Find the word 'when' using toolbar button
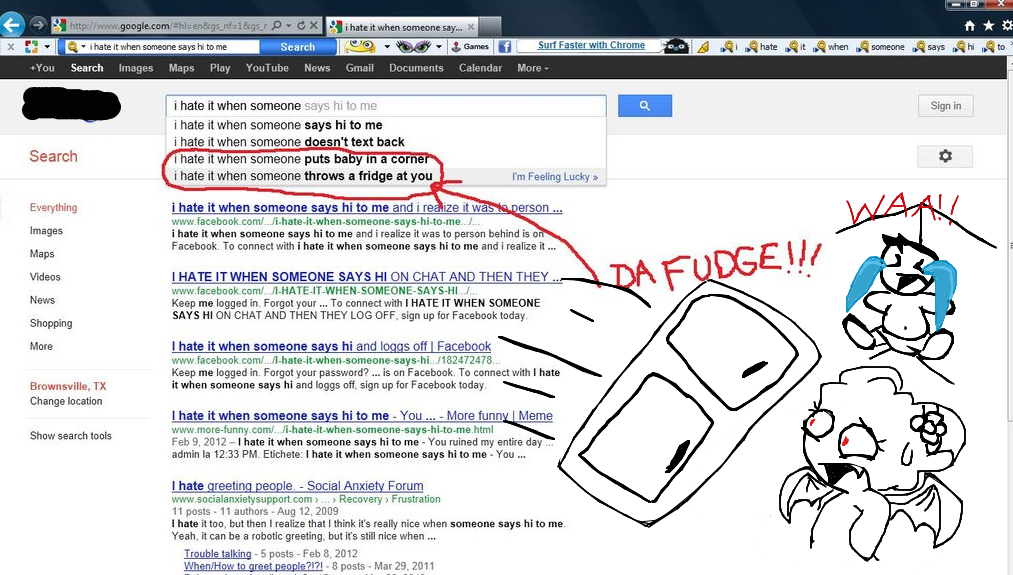 831,47
